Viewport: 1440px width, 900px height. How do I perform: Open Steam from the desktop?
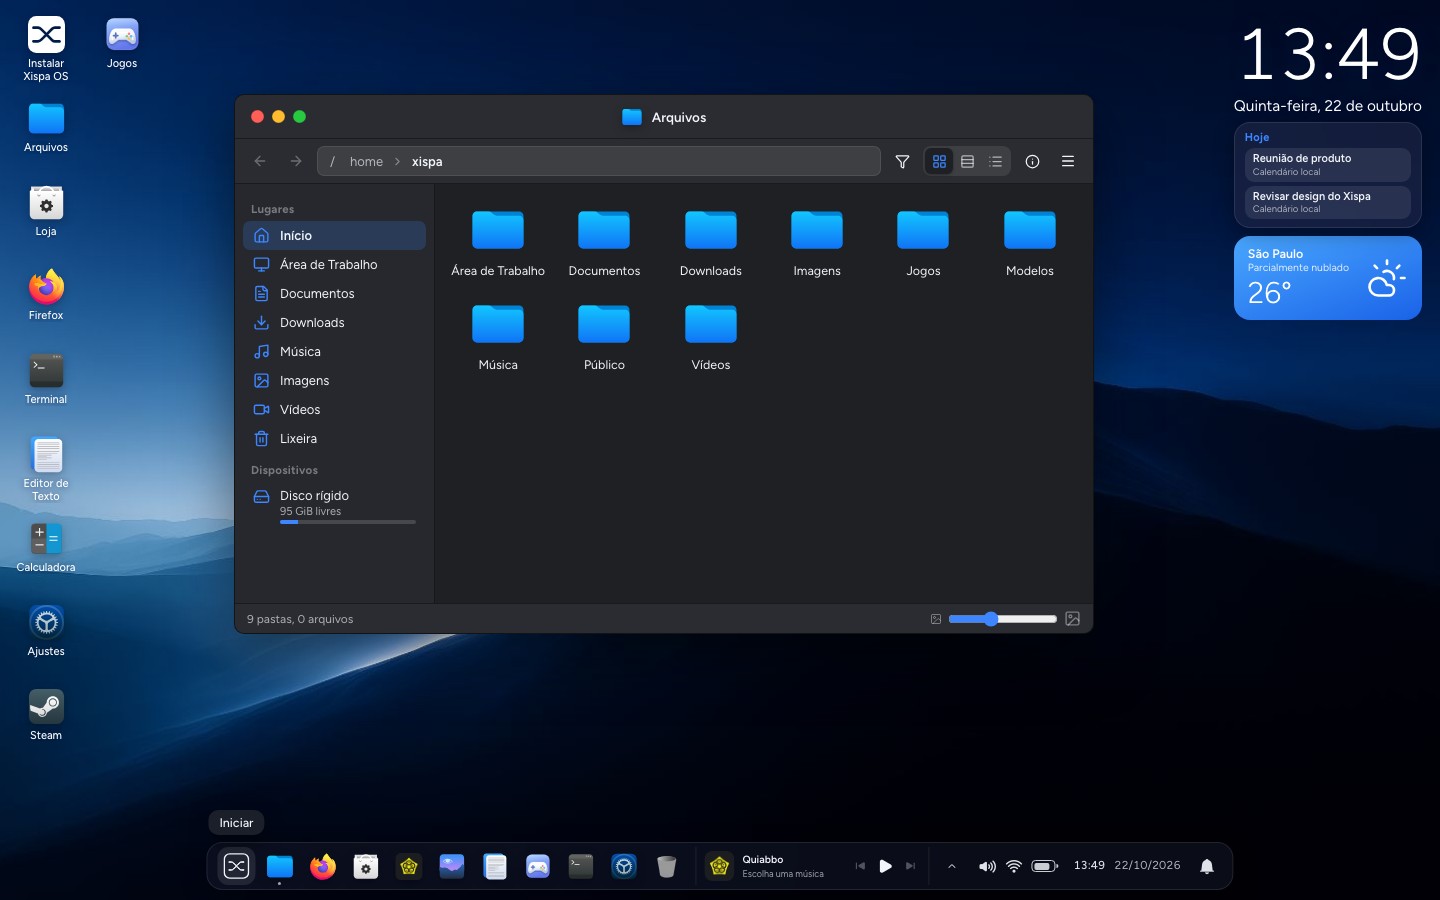[x=46, y=714]
